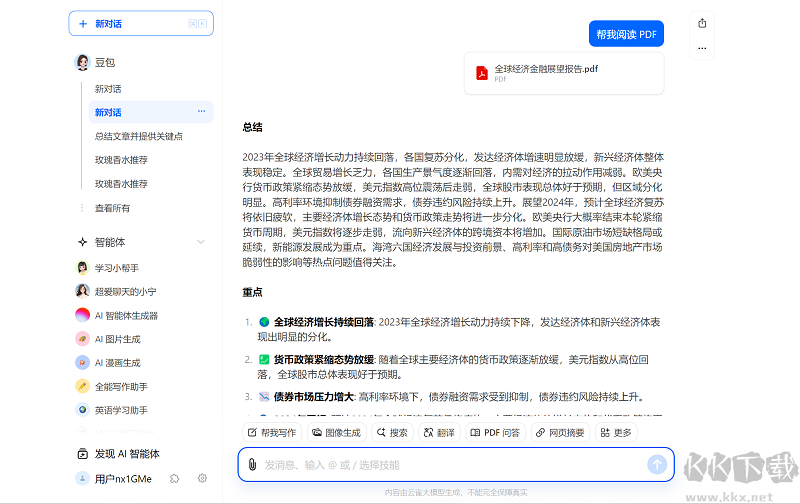Open options menu for selected 新对话

201,111
